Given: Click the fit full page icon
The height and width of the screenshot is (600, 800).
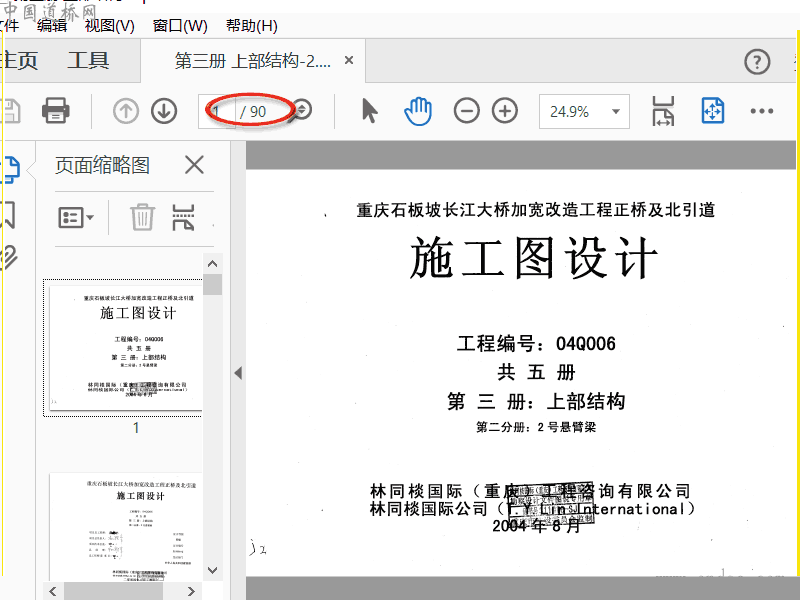Looking at the screenshot, I should click(x=713, y=111).
